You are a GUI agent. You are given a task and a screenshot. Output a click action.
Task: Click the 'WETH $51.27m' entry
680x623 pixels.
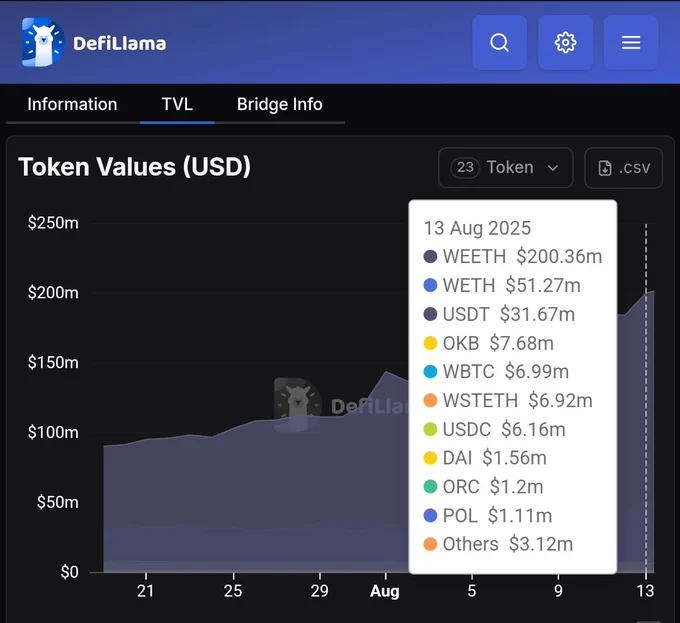502,285
